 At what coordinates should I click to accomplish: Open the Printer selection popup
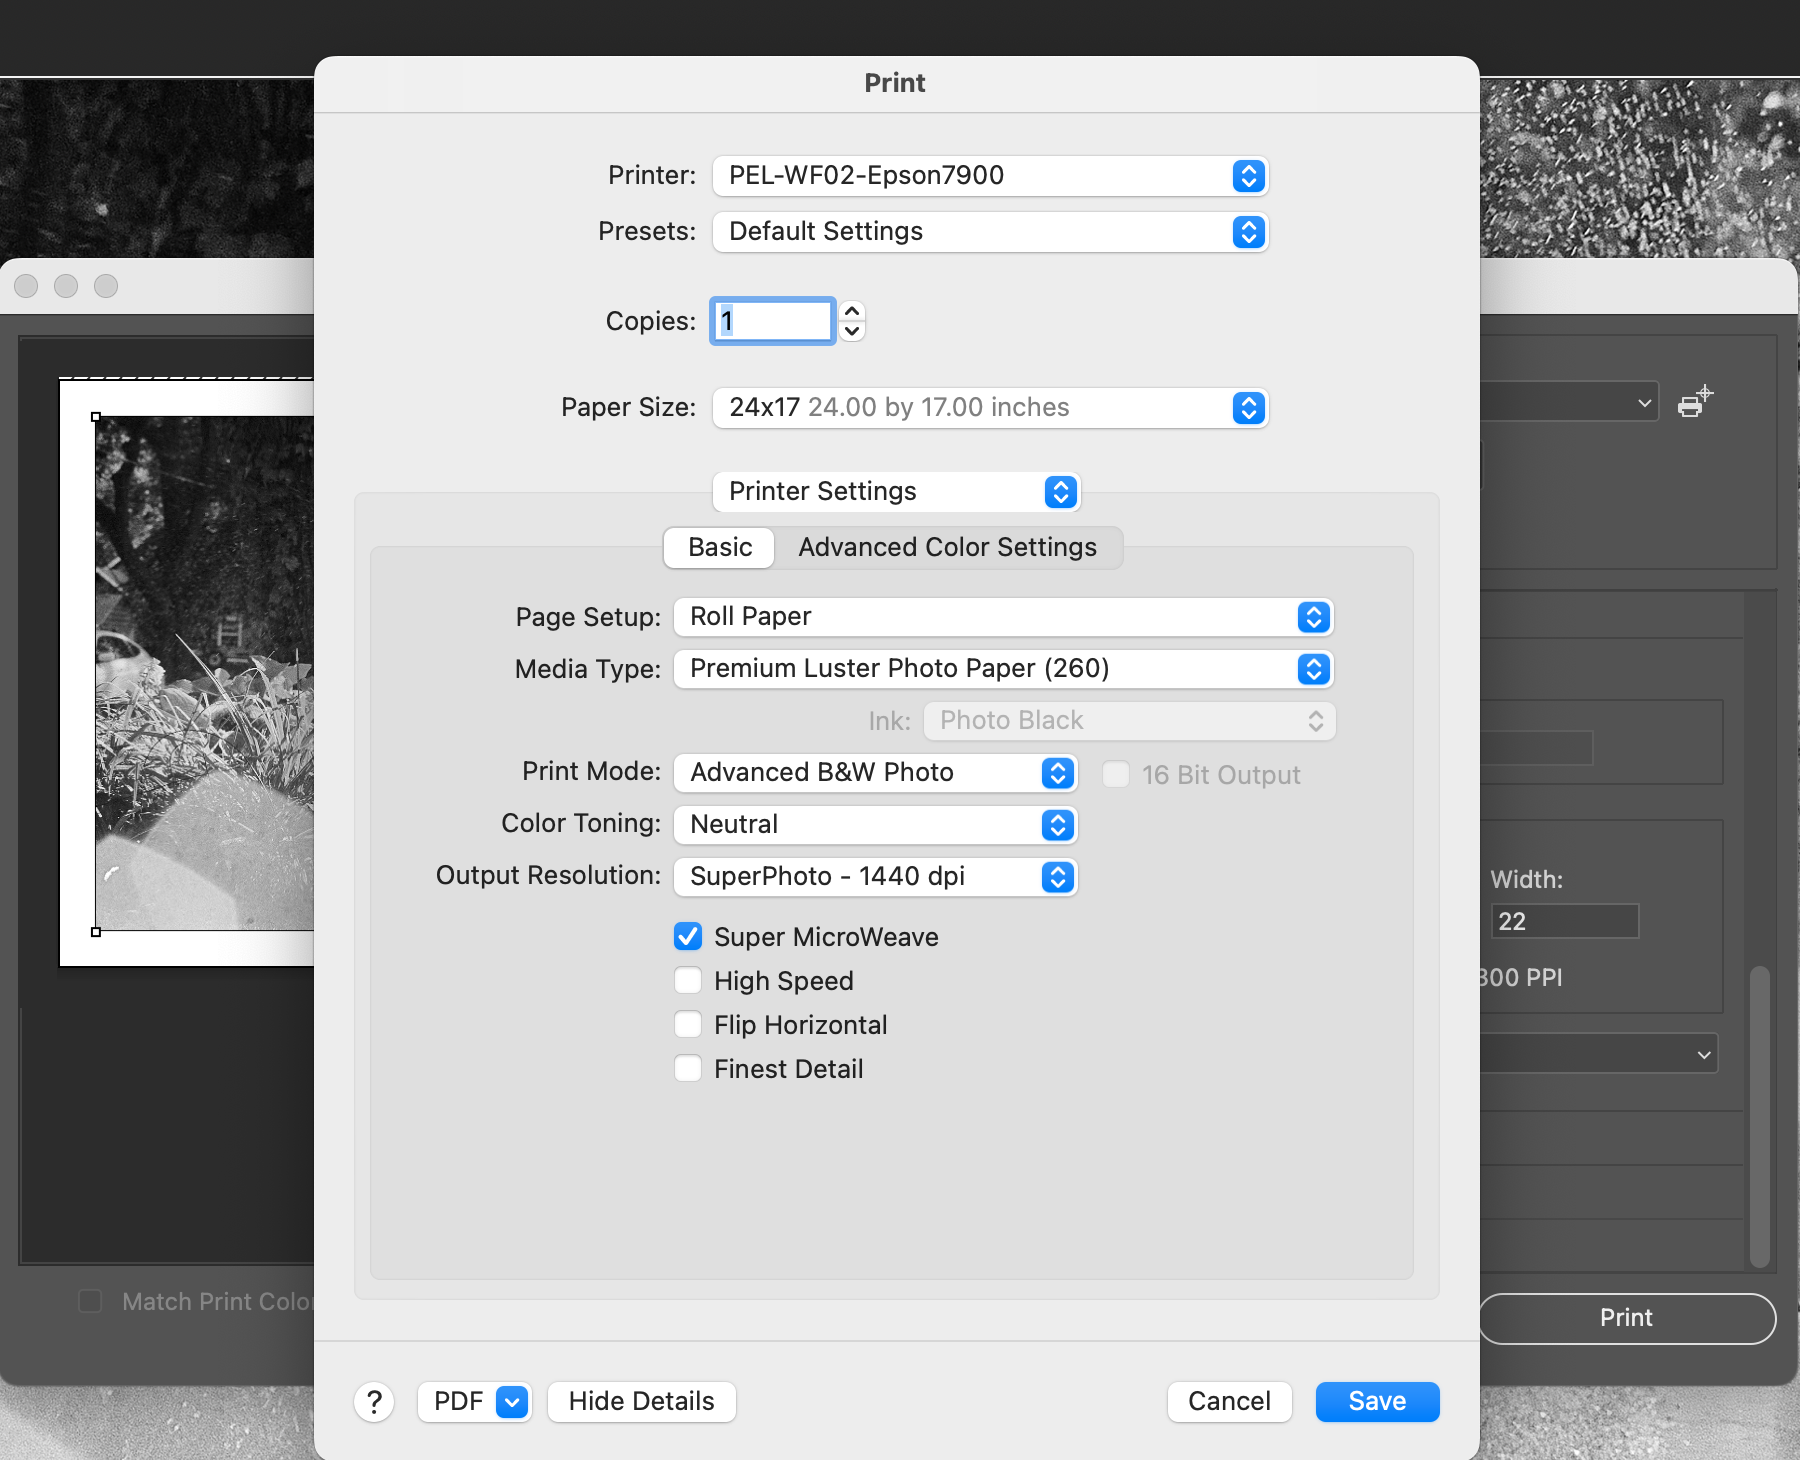tap(990, 176)
